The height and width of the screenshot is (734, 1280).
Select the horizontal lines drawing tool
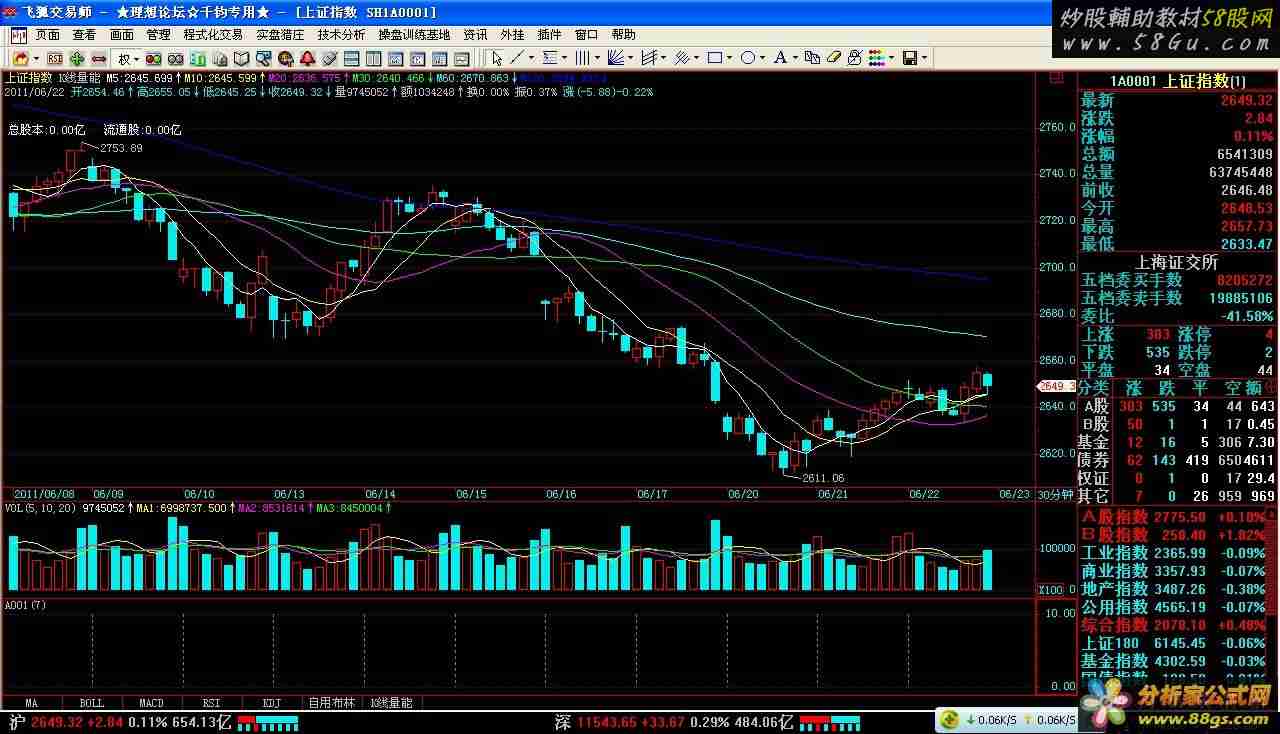tap(549, 58)
